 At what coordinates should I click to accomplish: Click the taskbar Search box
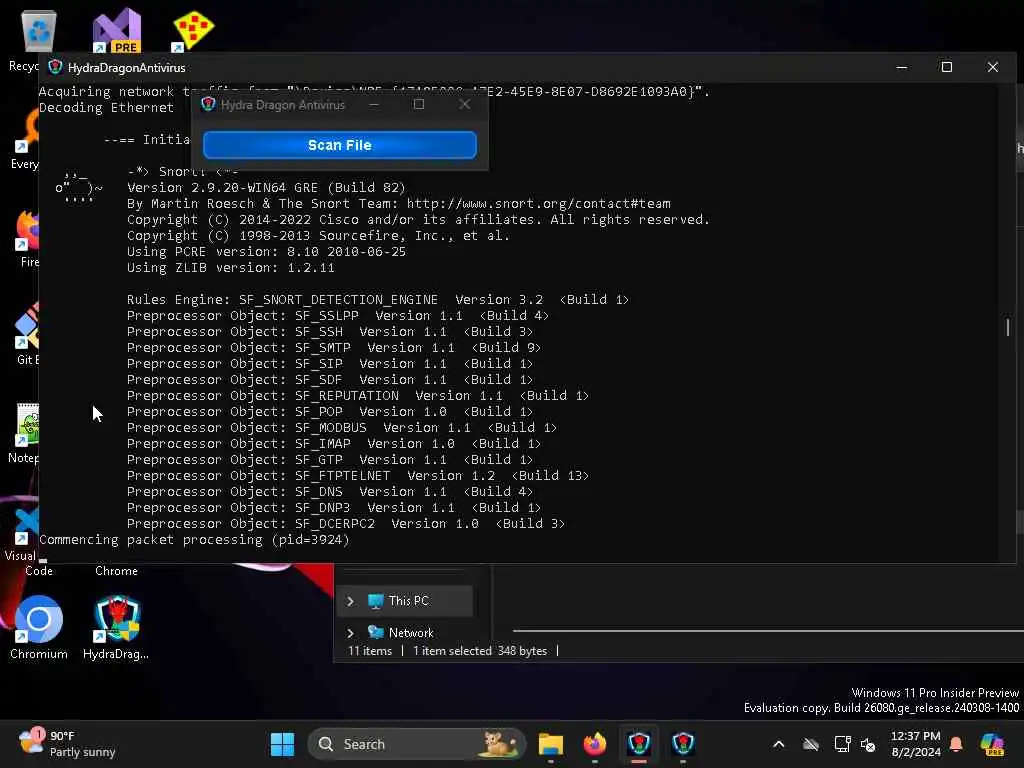pyautogui.click(x=416, y=744)
